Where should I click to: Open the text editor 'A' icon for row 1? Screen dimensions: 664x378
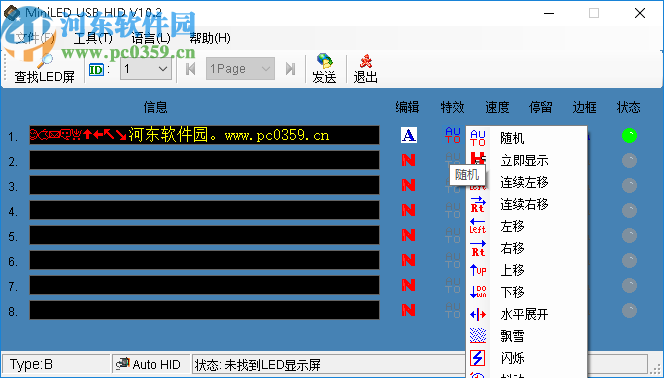click(x=409, y=135)
